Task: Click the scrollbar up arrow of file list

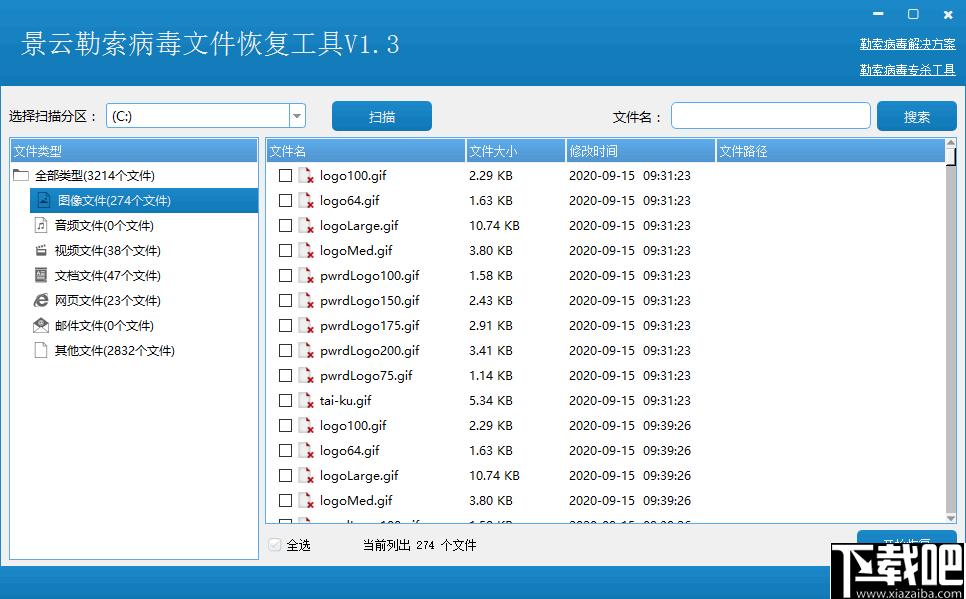Action: 951,144
